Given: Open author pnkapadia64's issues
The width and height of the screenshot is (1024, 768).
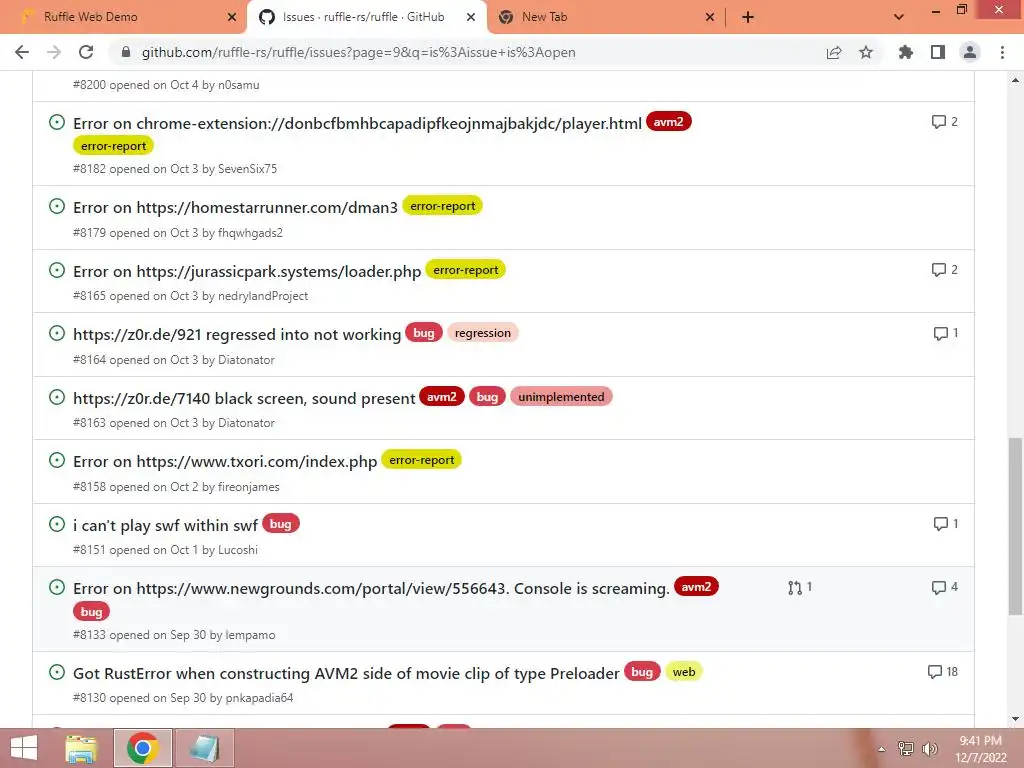Looking at the screenshot, I should [x=259, y=698].
